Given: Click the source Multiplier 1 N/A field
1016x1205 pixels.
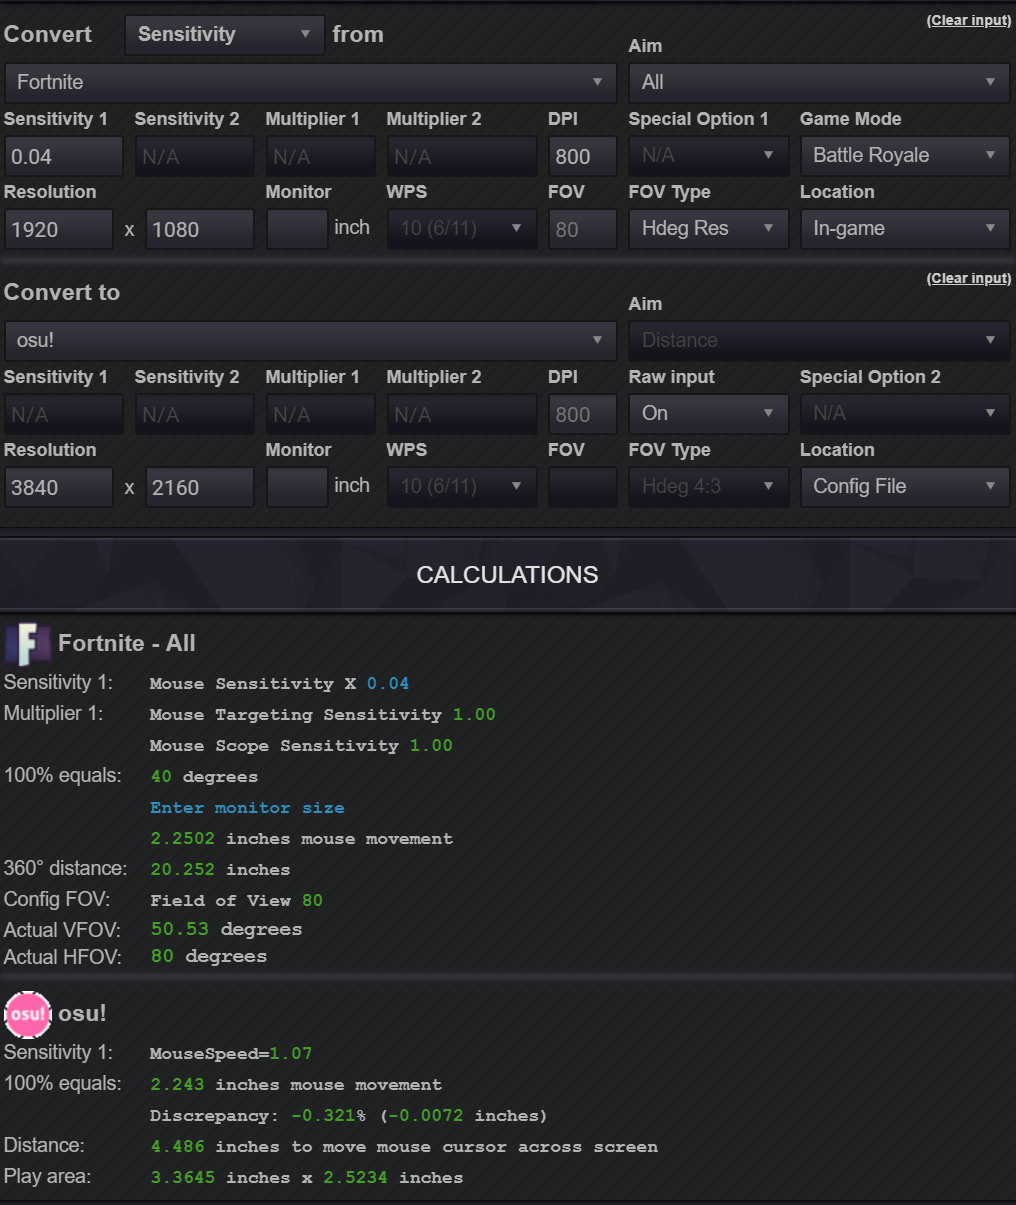Looking at the screenshot, I should 320,157.
